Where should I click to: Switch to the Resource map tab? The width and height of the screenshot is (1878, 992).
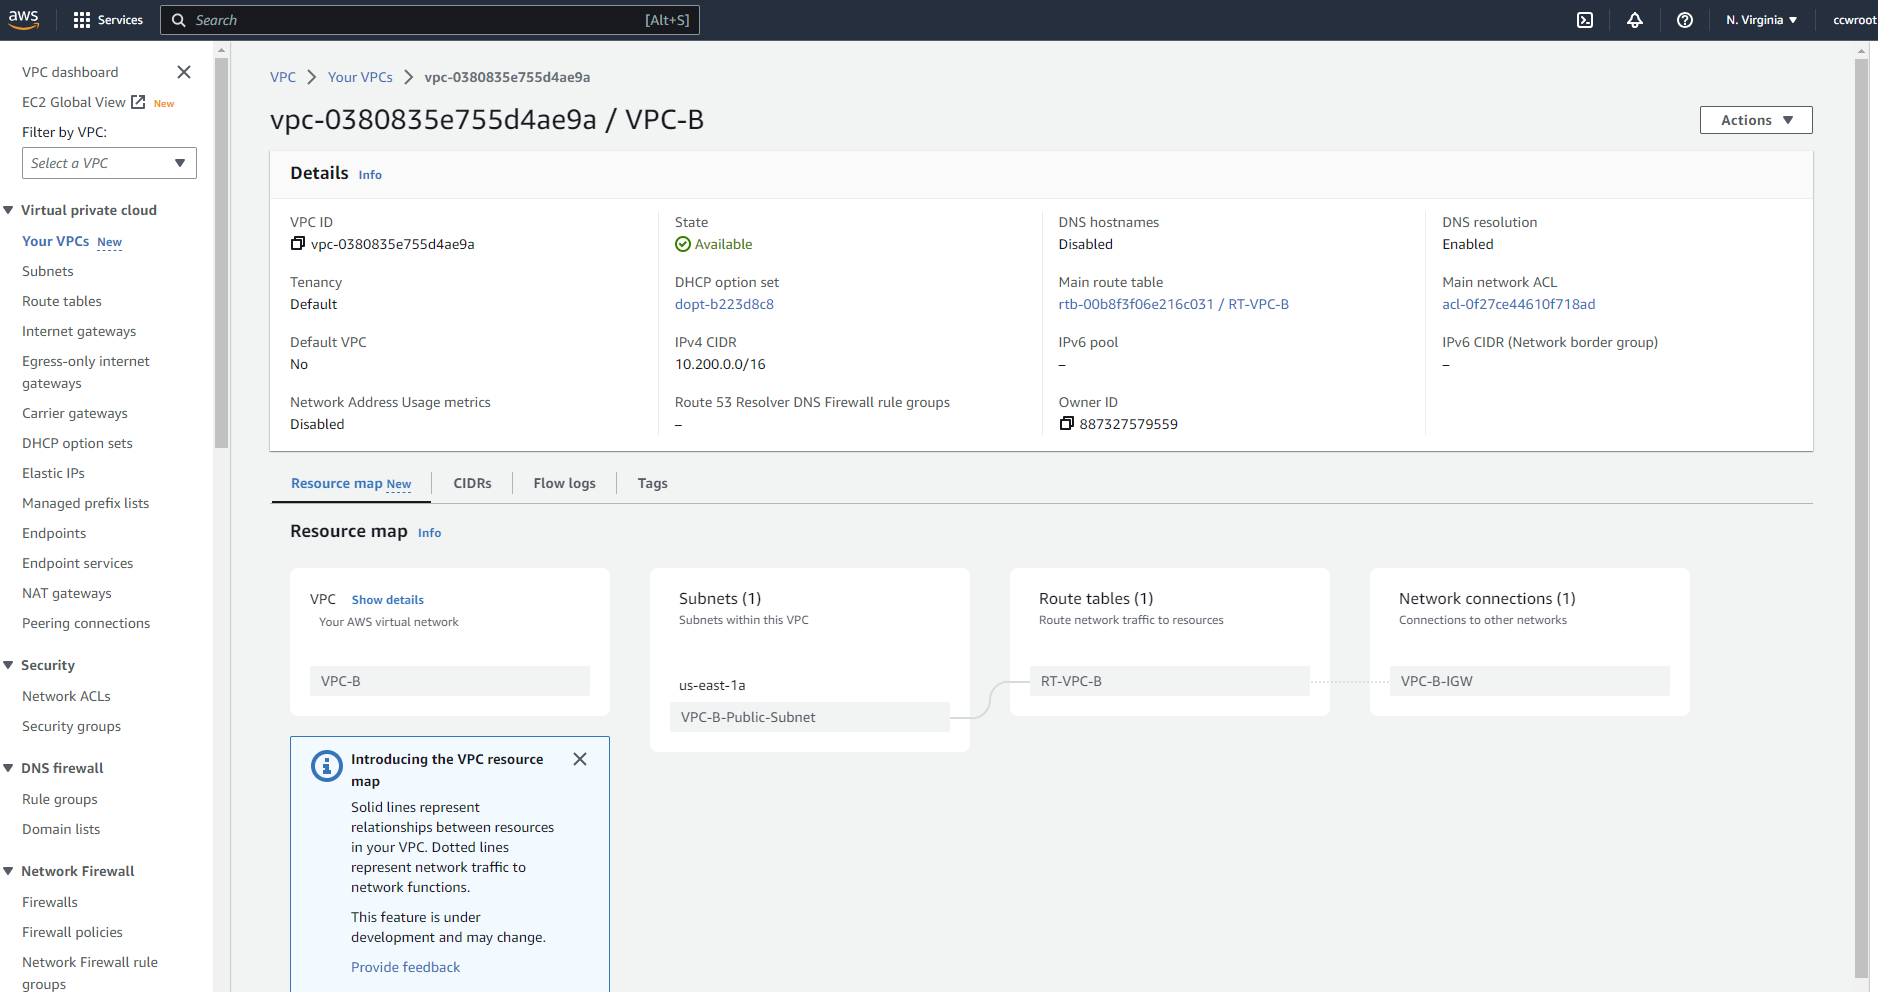coord(351,484)
